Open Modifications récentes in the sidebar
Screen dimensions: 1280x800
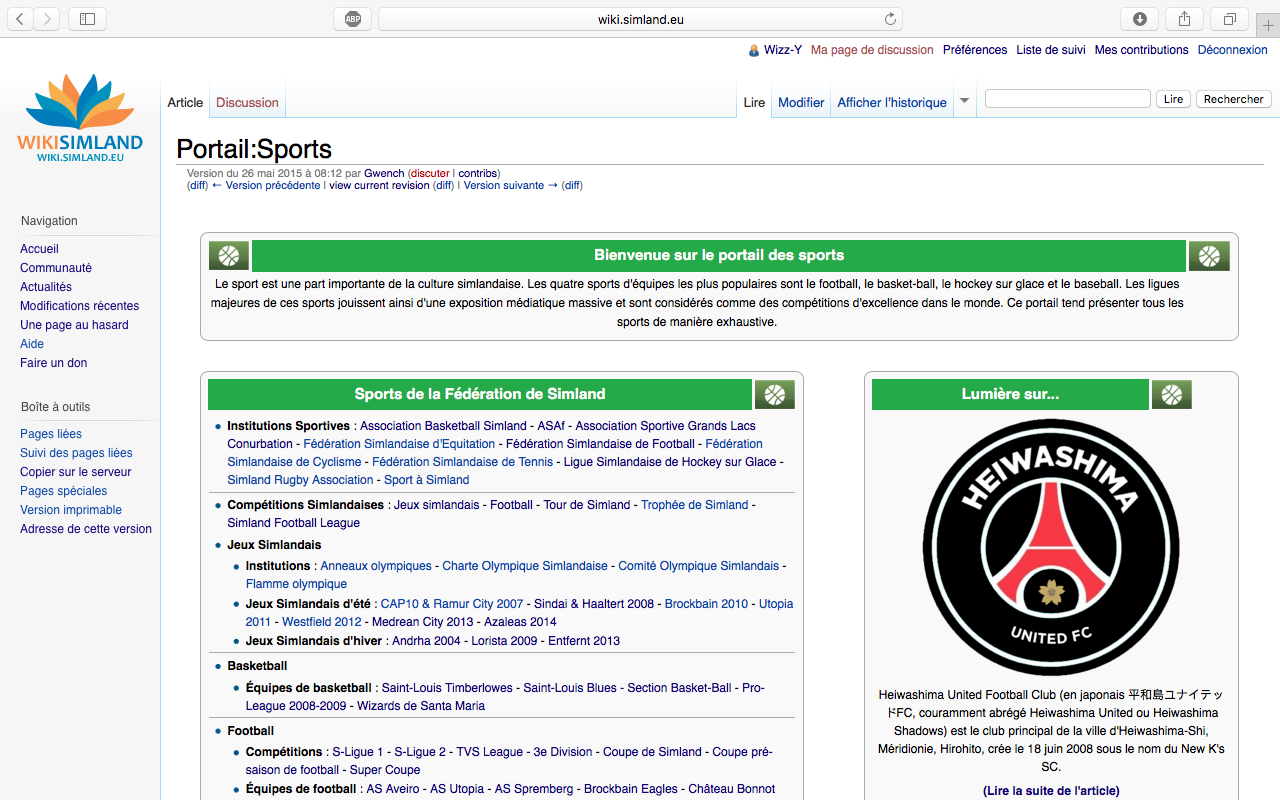pyautogui.click(x=79, y=306)
